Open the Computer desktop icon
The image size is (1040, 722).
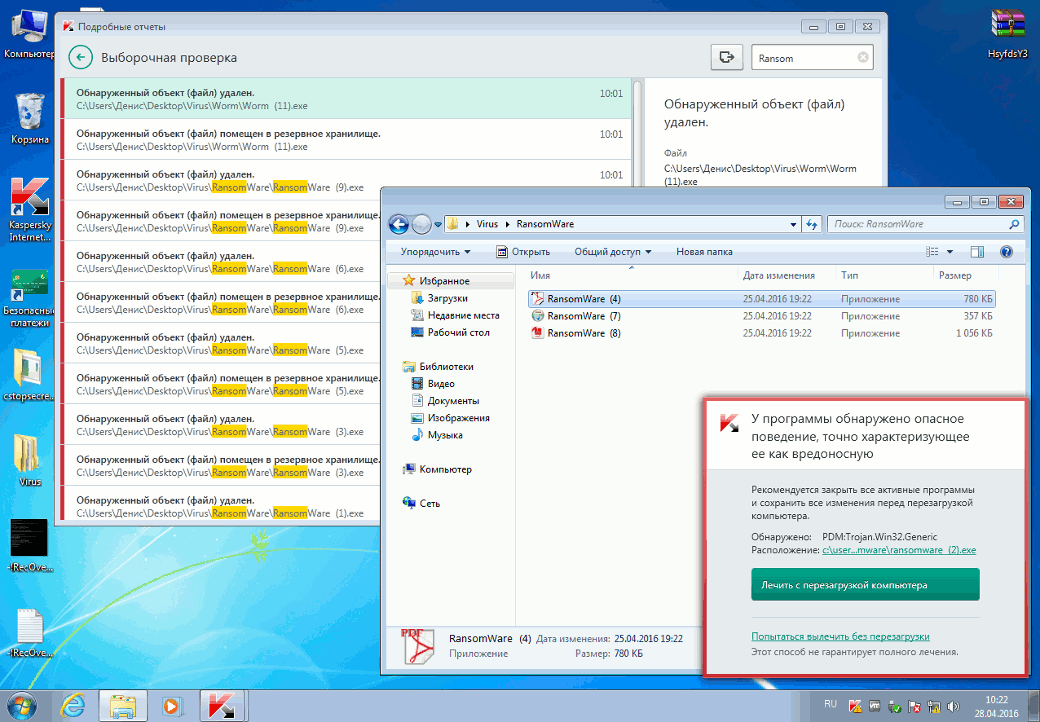28,34
